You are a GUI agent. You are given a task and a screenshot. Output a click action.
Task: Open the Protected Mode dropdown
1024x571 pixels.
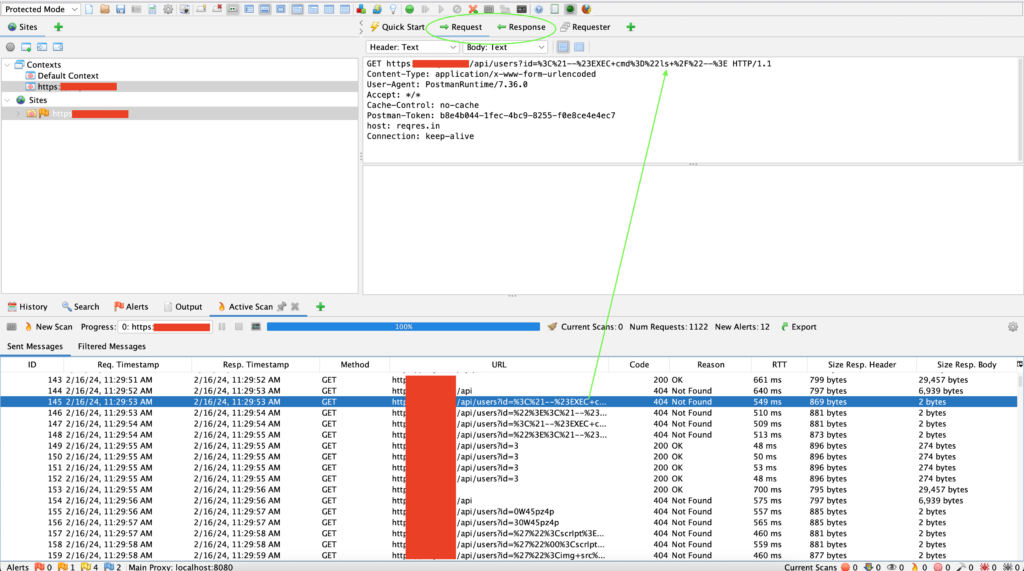pyautogui.click(x=40, y=9)
